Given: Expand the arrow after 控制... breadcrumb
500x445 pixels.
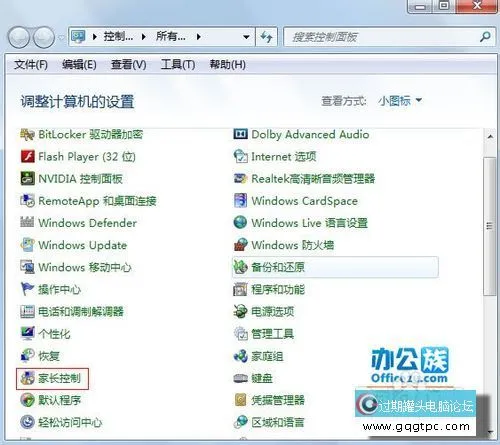Looking at the screenshot, I should (x=144, y=37).
